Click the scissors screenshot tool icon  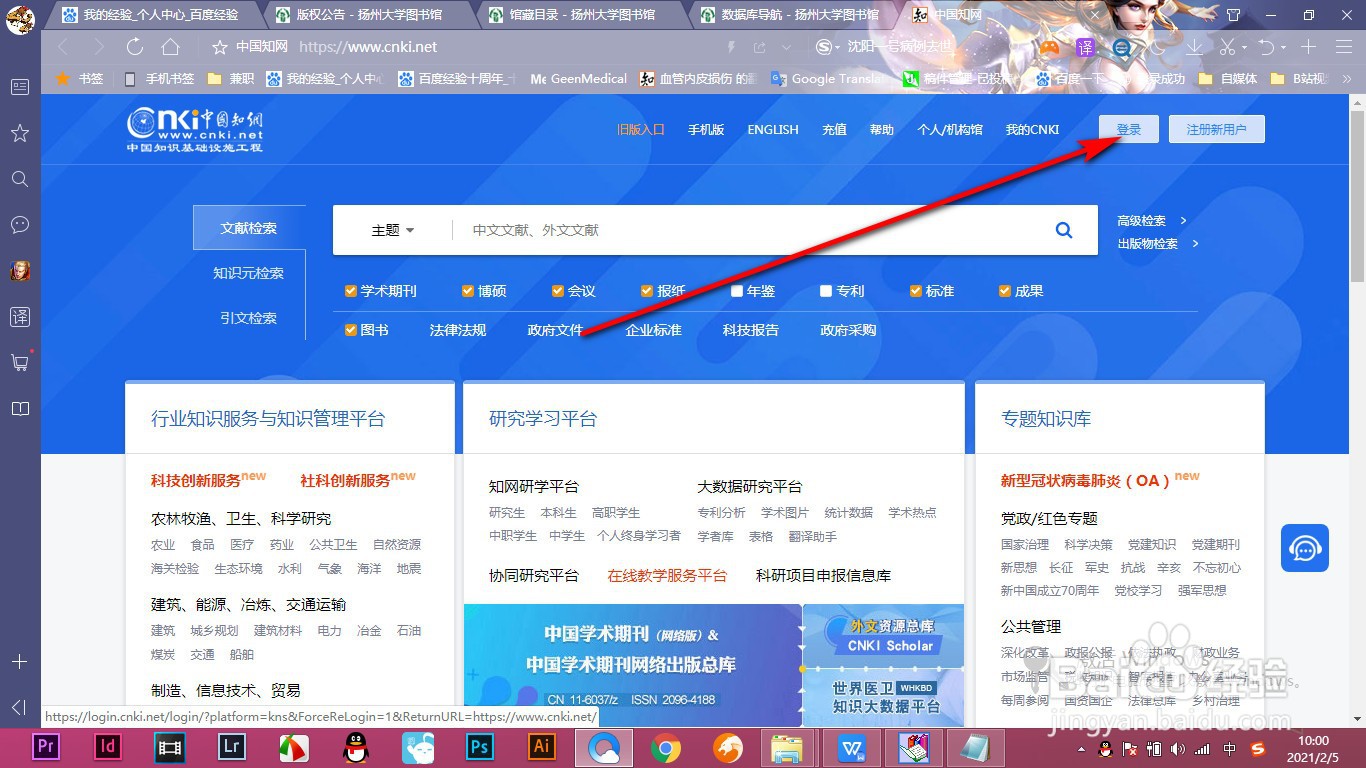pos(1227,47)
